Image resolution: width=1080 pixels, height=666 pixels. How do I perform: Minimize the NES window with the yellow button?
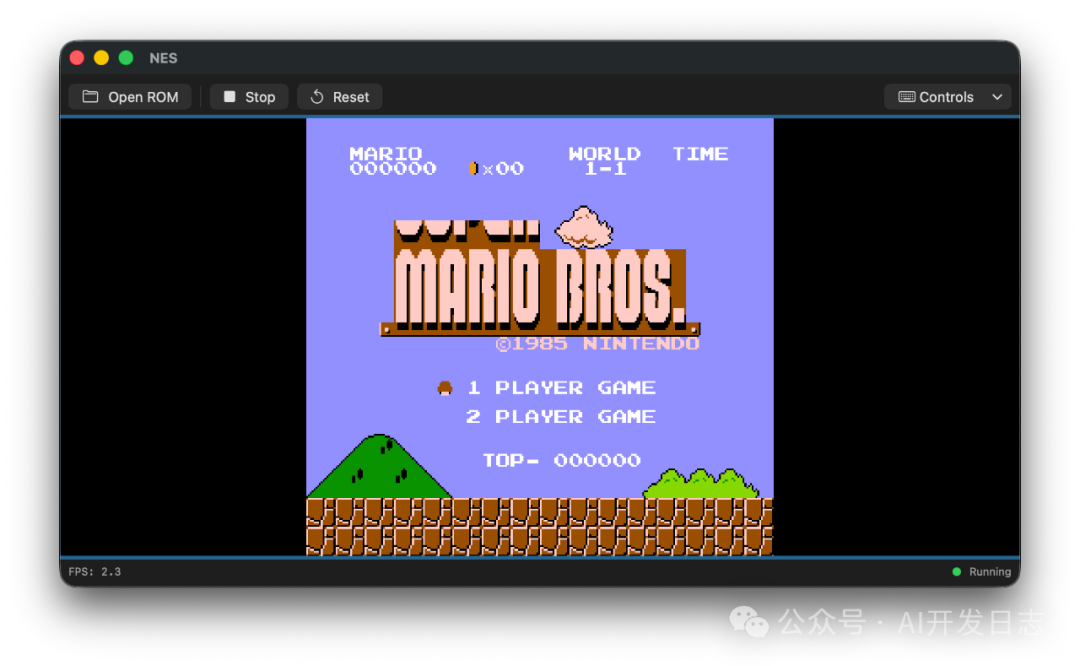(101, 58)
